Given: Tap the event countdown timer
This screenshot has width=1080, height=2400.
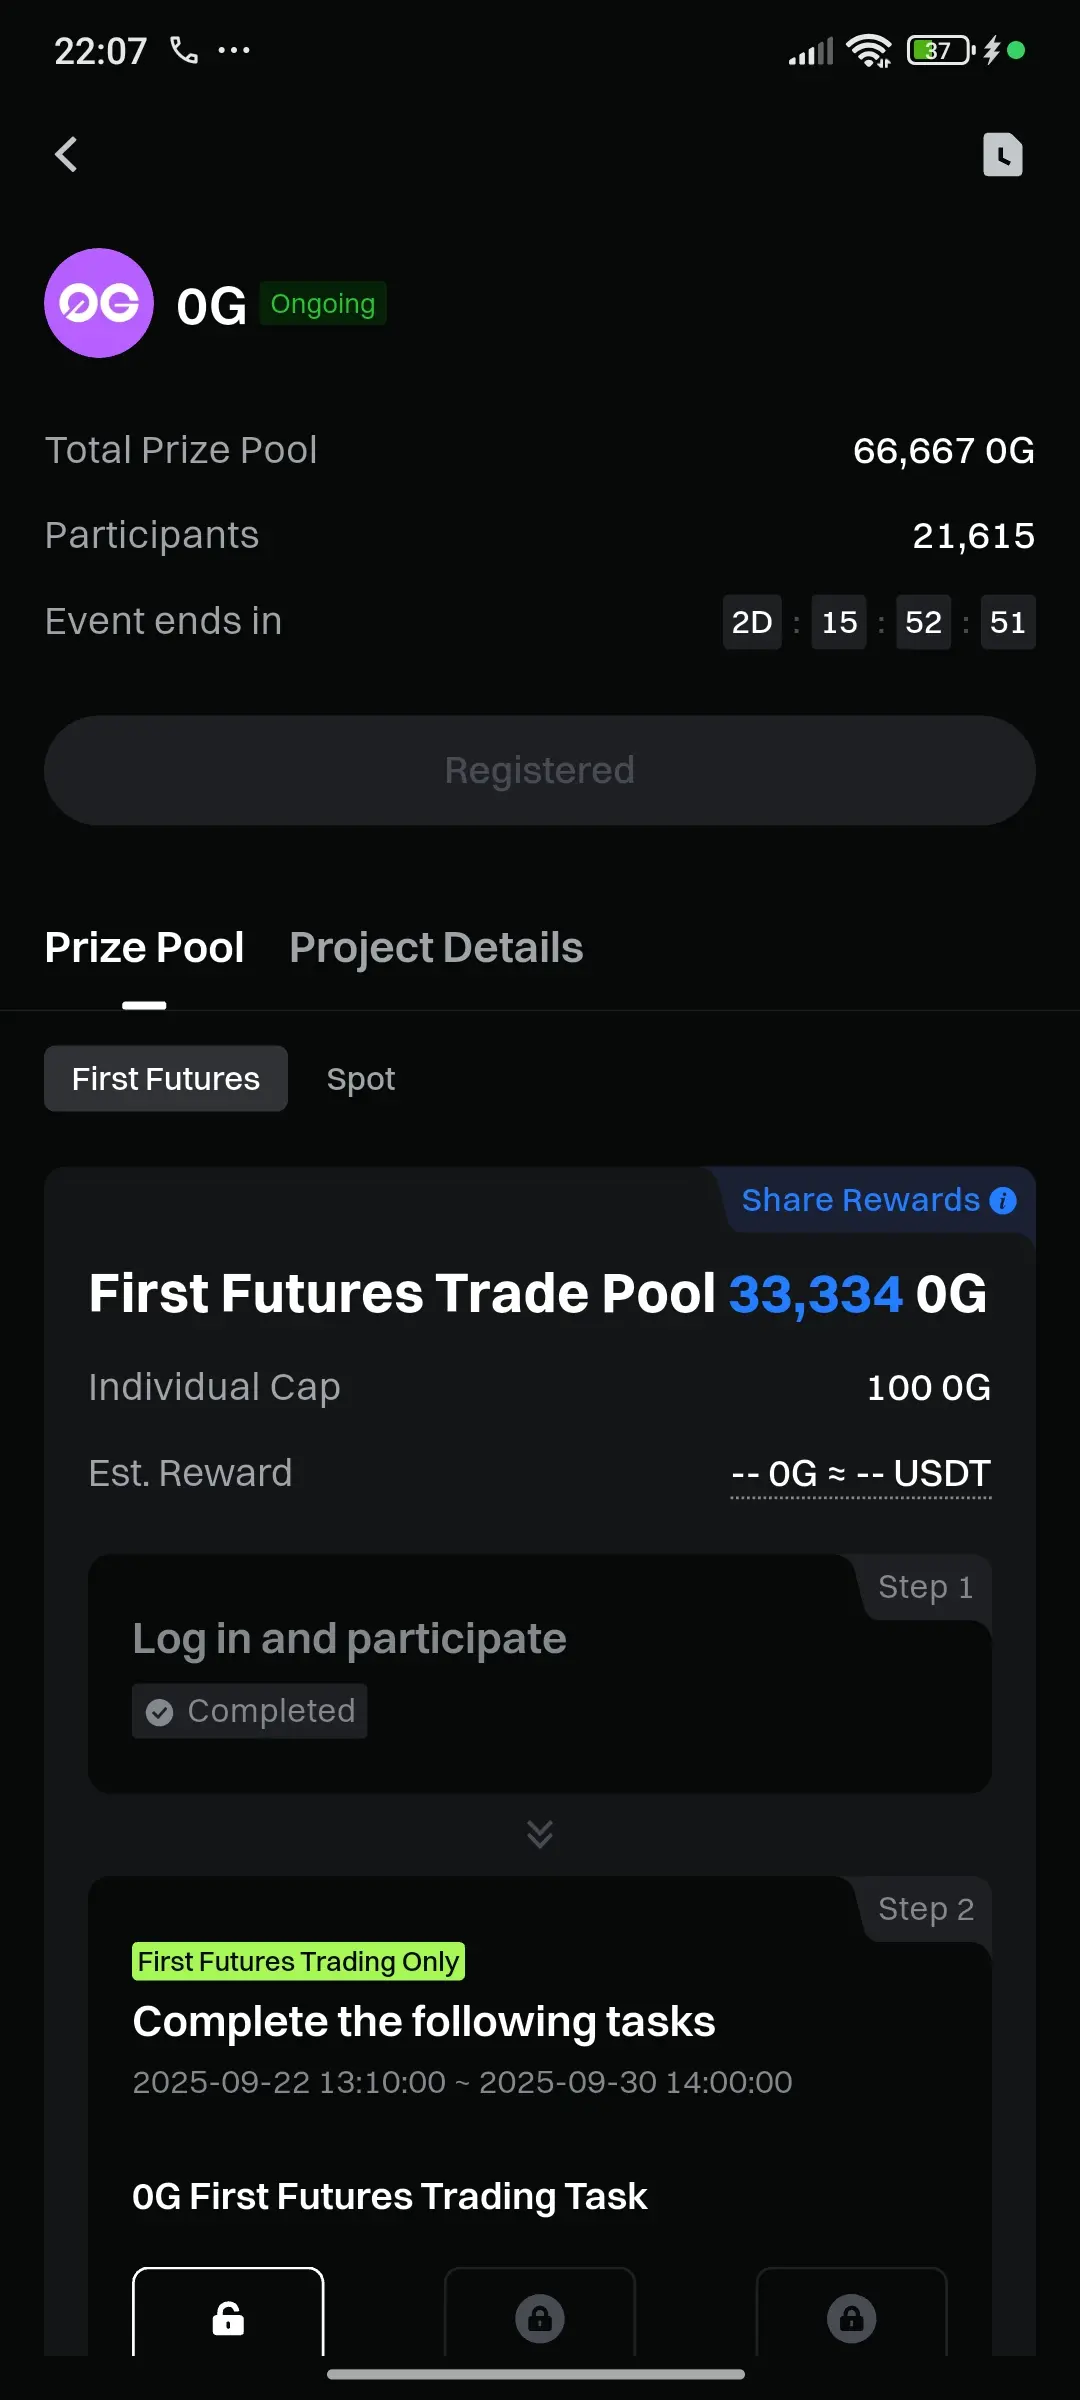Looking at the screenshot, I should 879,622.
